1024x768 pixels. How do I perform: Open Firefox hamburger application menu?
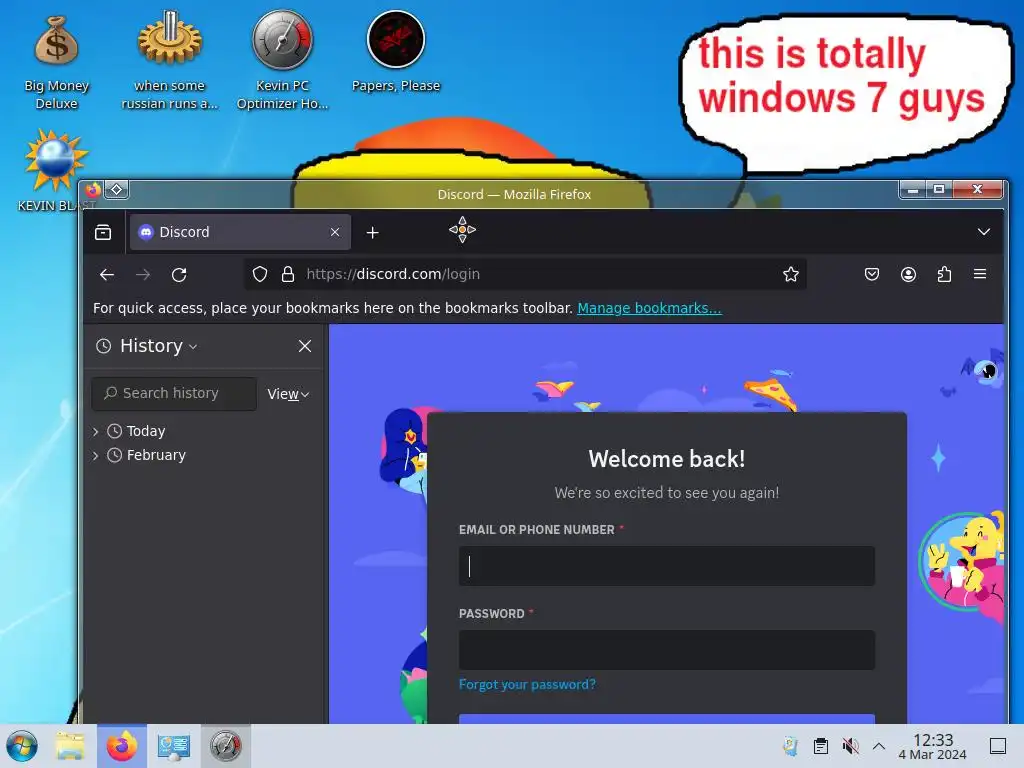pyautogui.click(x=980, y=274)
